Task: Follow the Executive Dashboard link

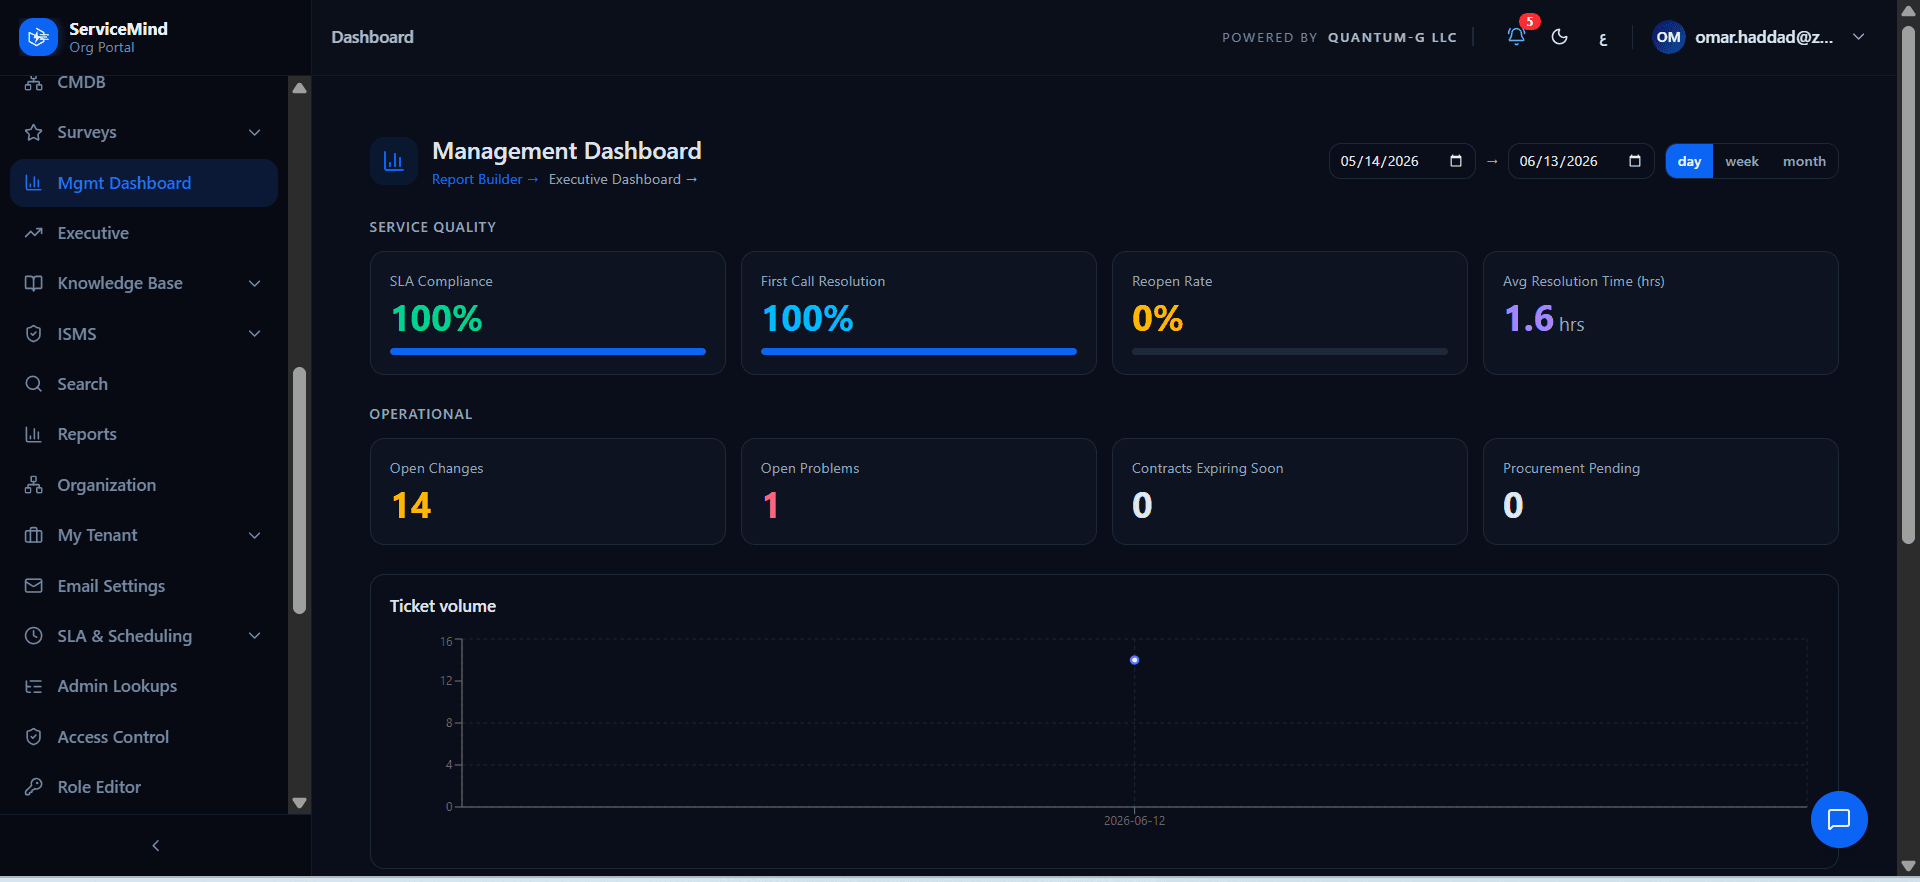Action: click(x=622, y=179)
